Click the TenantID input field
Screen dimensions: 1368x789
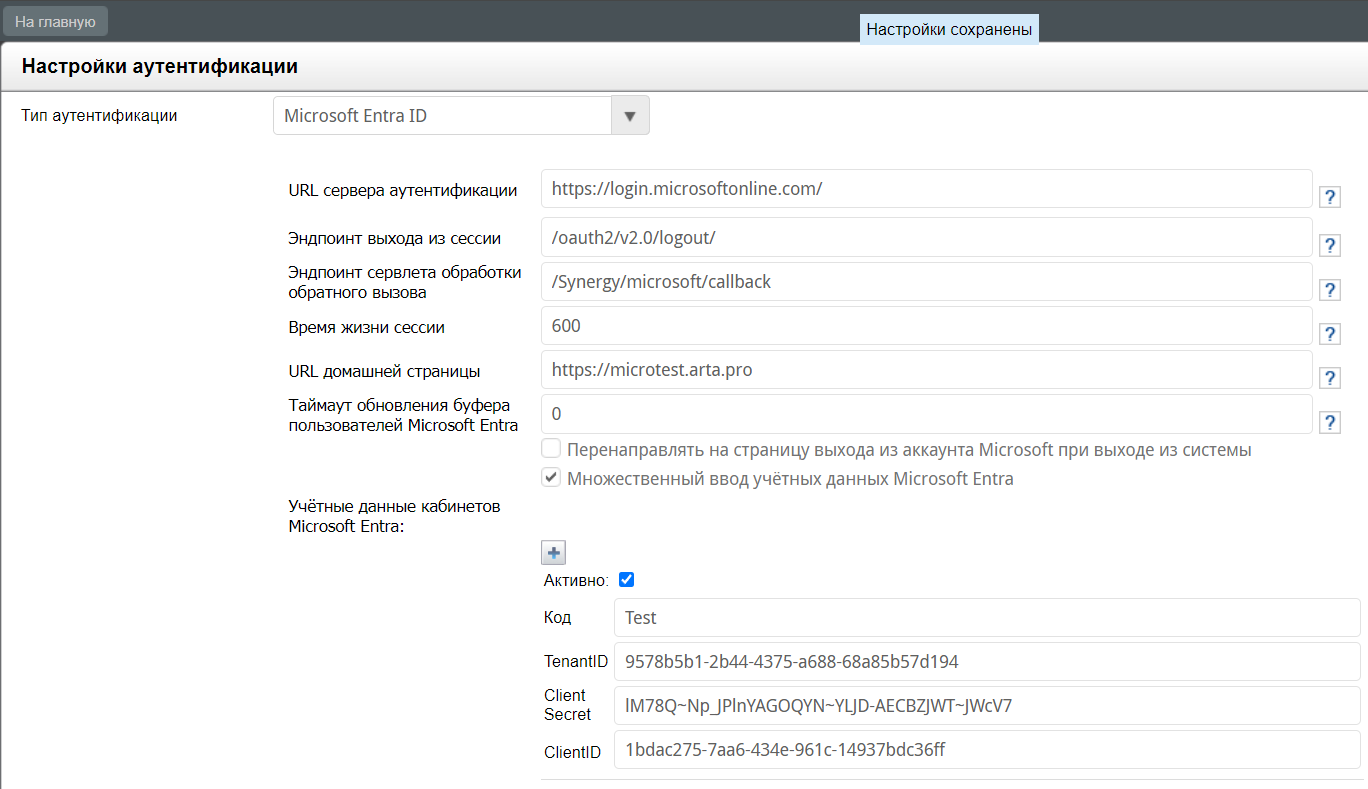987,662
